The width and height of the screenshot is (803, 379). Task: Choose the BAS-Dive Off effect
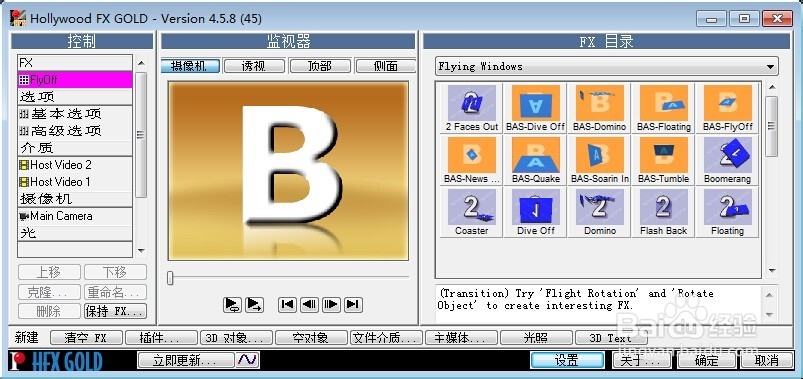coord(536,108)
